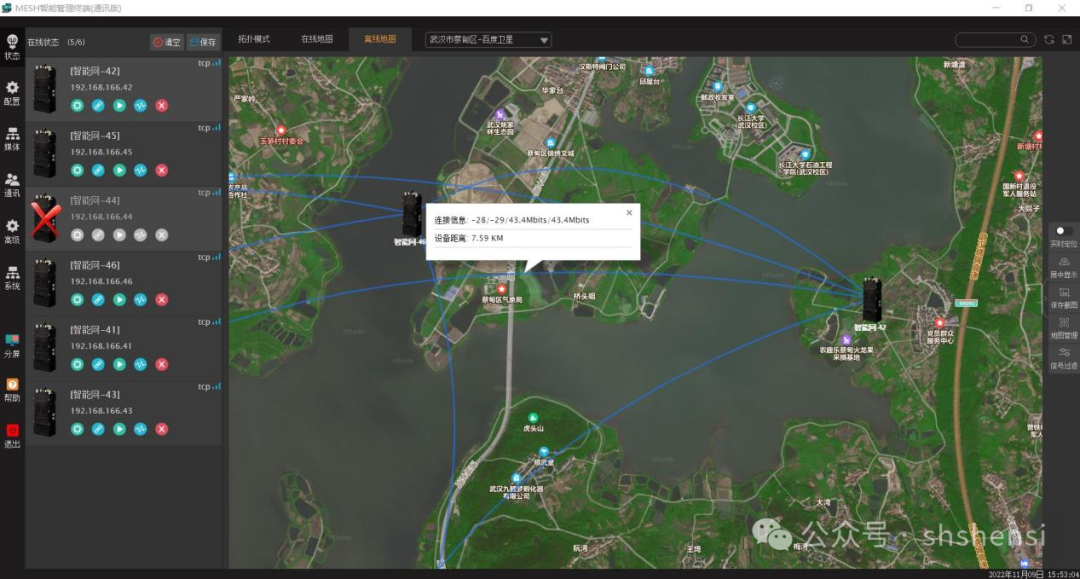1080x579 pixels.
Task: Switch to 拓扑模式 topology mode tab
Action: (254, 39)
